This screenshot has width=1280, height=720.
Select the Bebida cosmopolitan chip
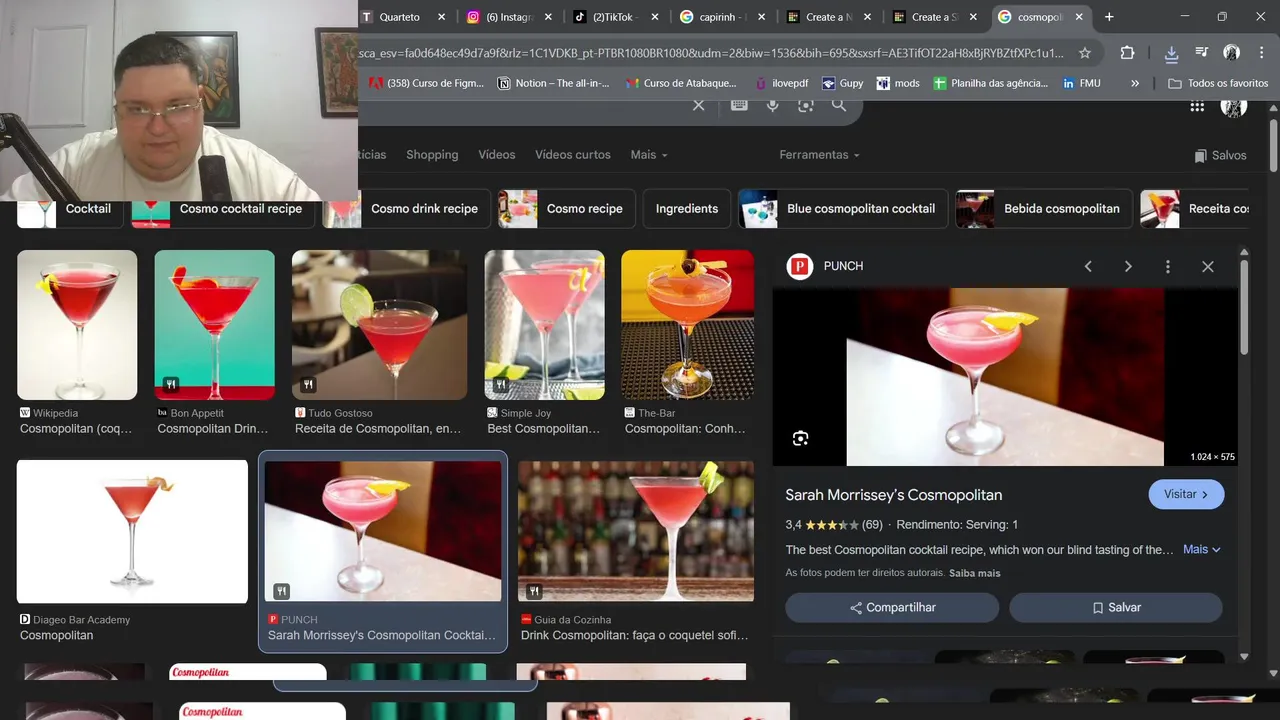pos(1044,209)
